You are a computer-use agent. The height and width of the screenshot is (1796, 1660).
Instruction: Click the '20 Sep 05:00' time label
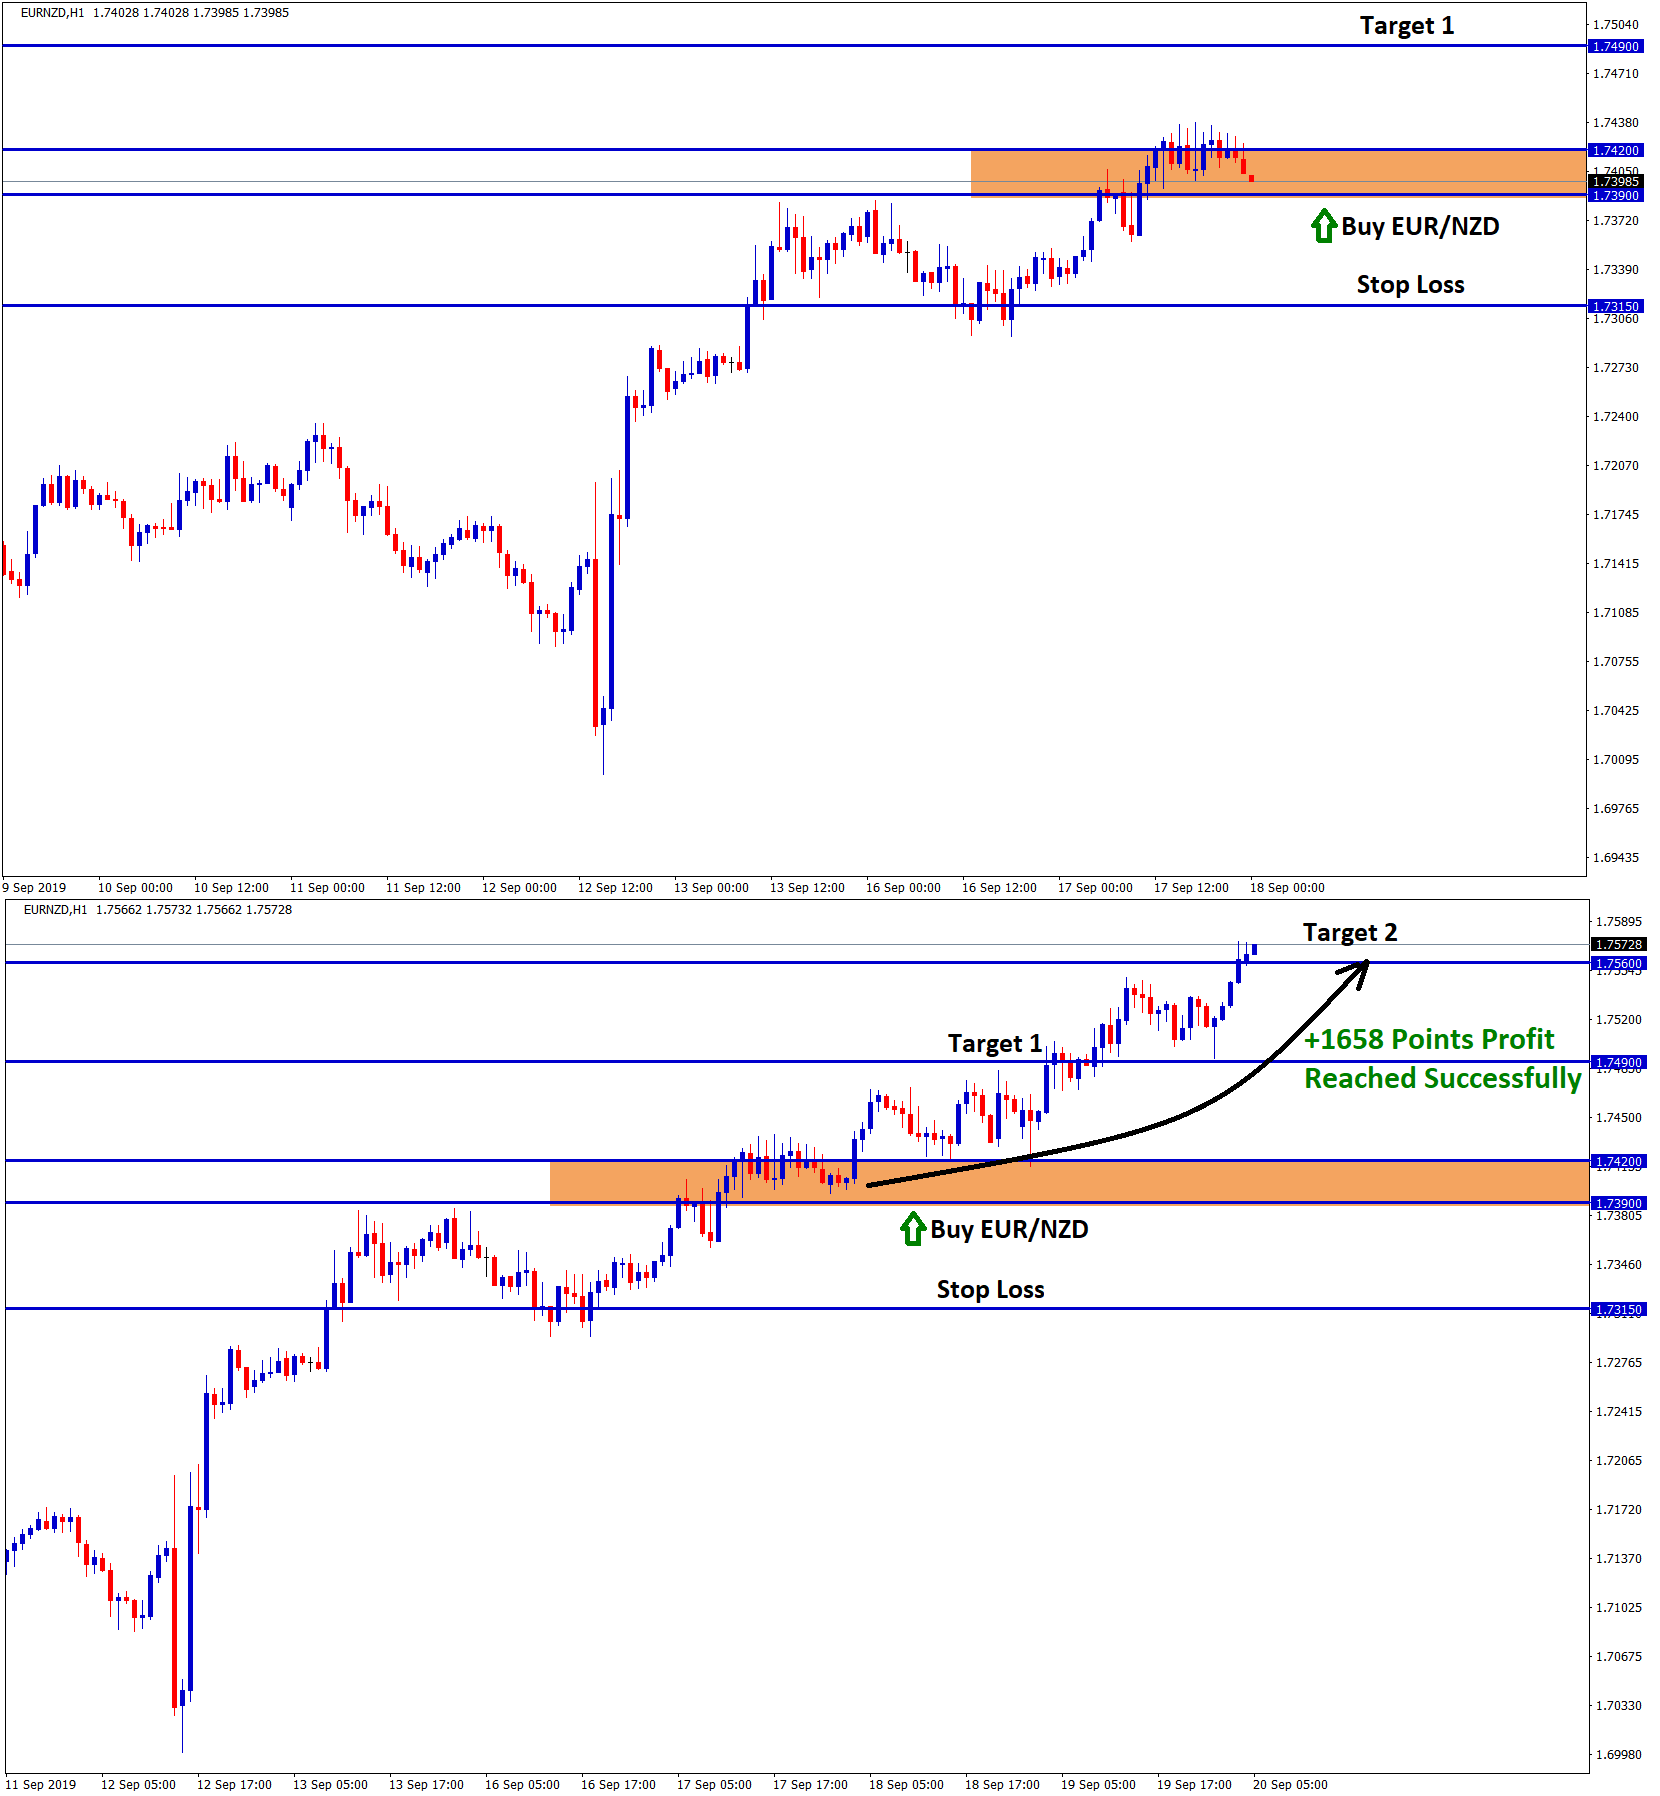pyautogui.click(x=1290, y=1784)
